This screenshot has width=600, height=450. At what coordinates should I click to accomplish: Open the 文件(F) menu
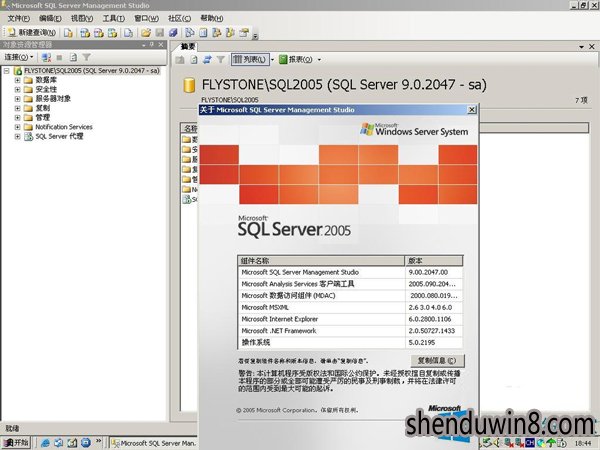coord(18,18)
